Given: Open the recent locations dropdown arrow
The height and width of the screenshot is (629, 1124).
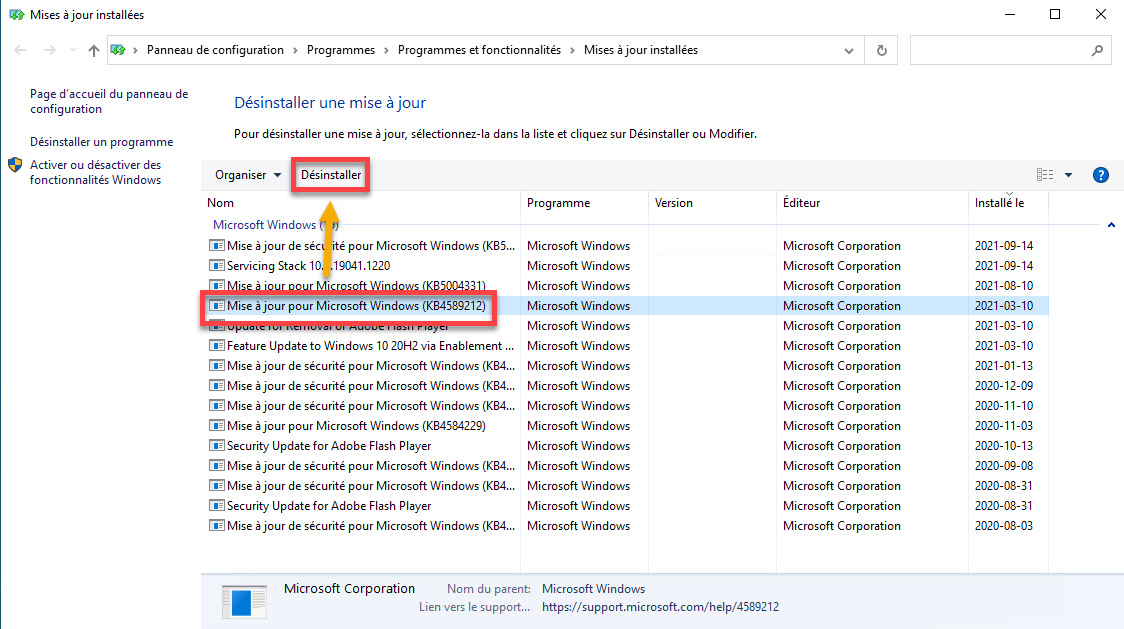Looking at the screenshot, I should (x=73, y=50).
